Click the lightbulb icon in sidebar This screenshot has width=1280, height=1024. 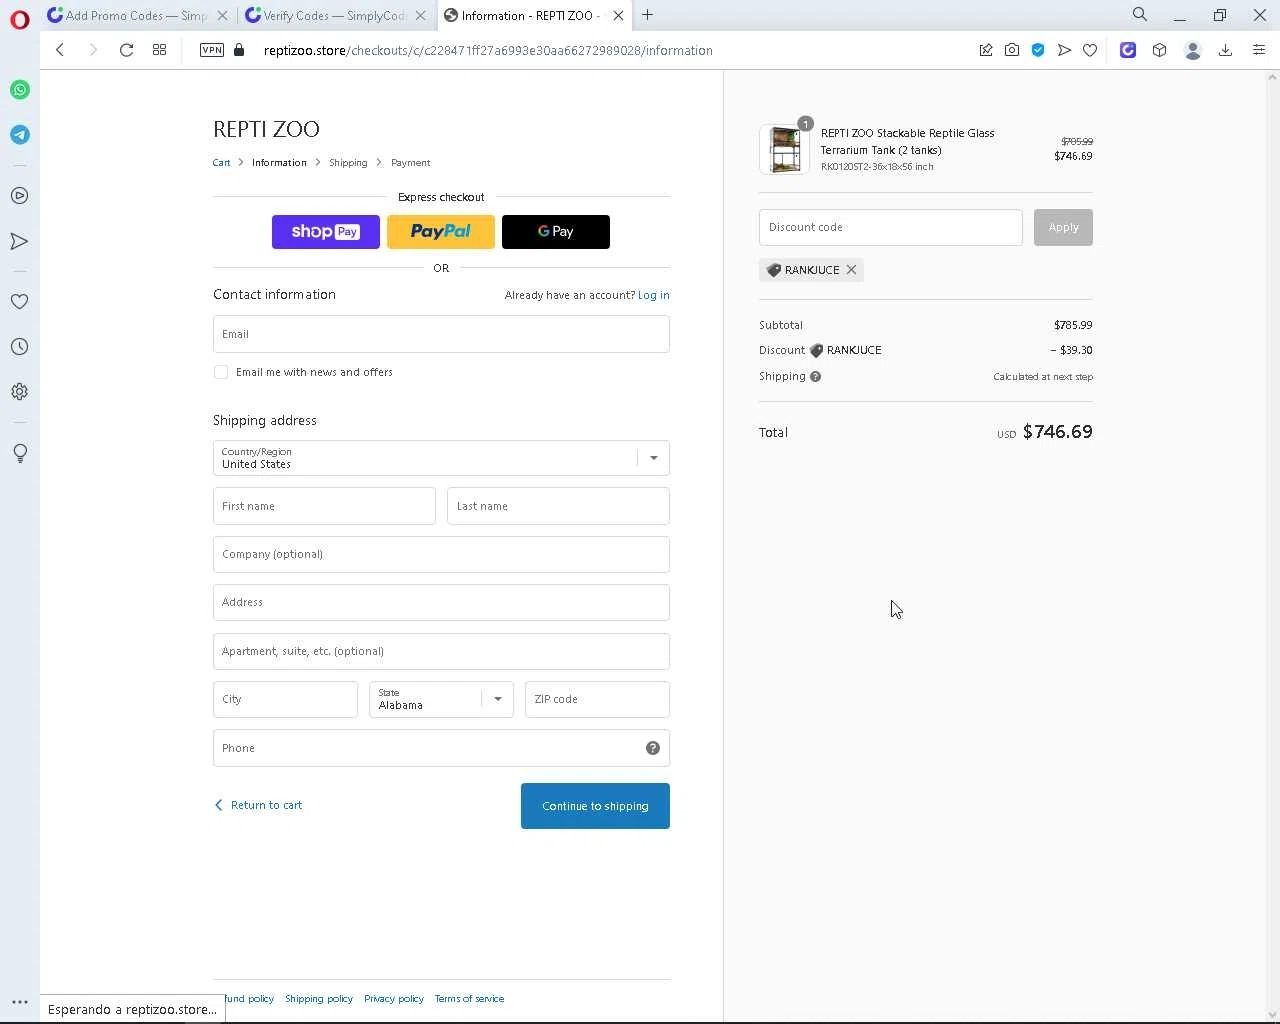point(20,453)
